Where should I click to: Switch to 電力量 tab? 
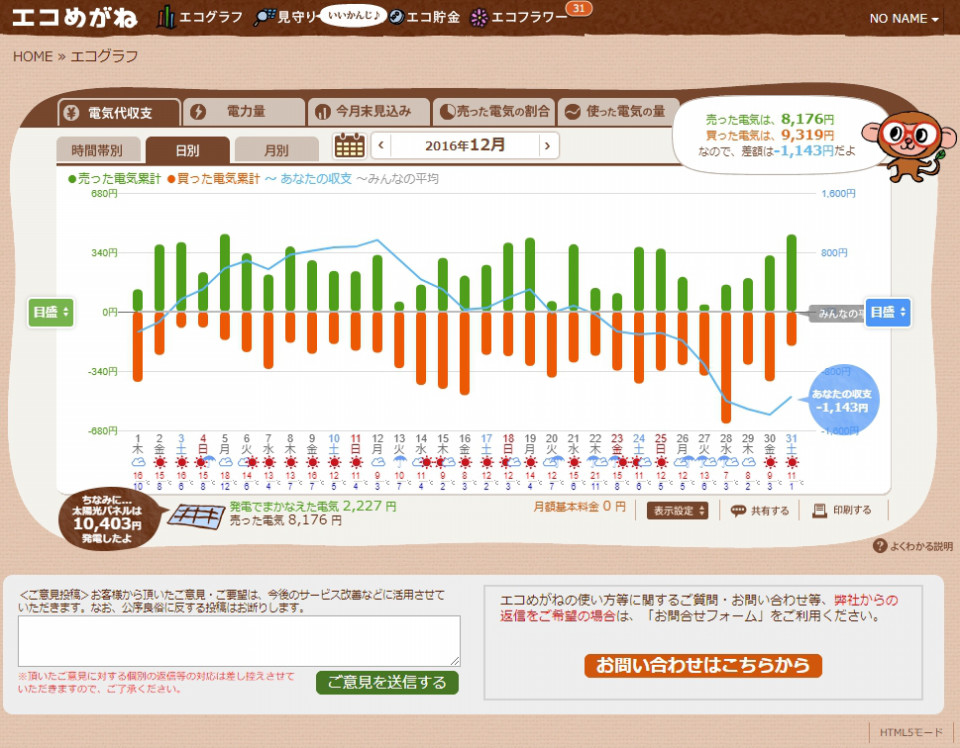(244, 111)
